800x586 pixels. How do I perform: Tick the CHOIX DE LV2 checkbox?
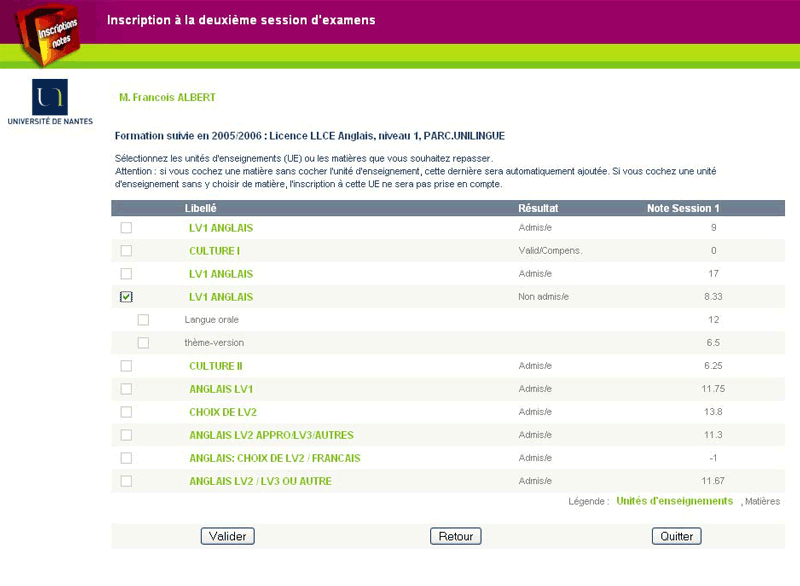[126, 412]
